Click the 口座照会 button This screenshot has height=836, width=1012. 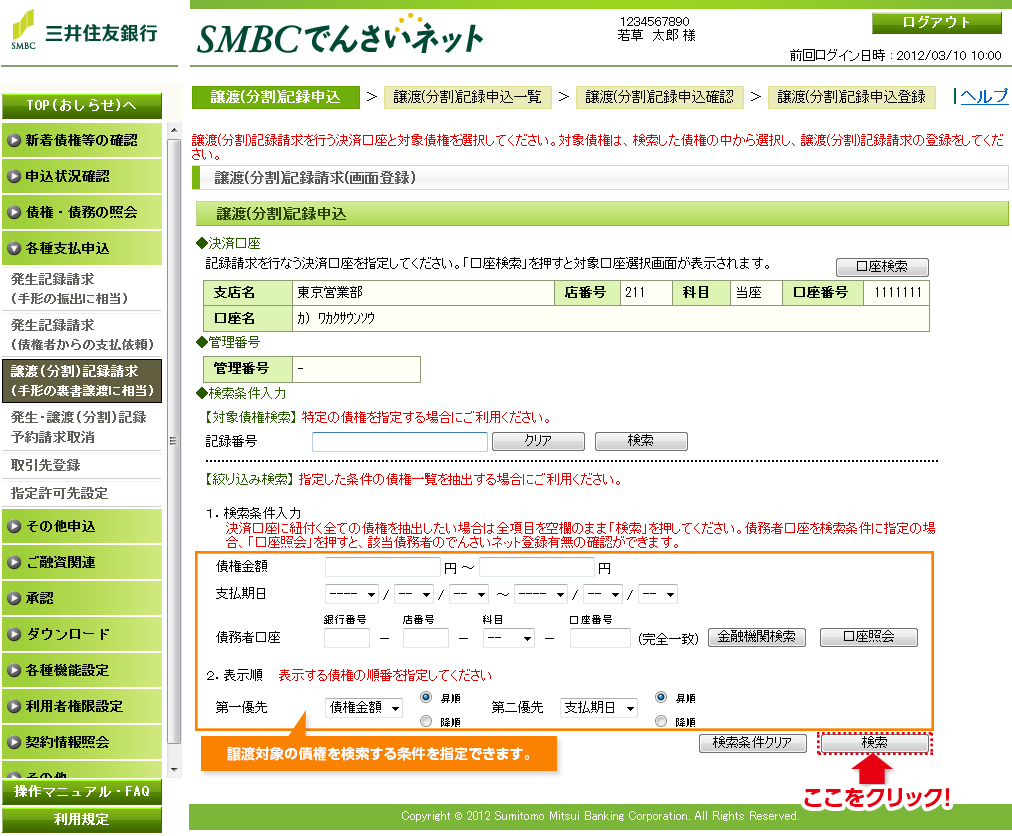[869, 637]
